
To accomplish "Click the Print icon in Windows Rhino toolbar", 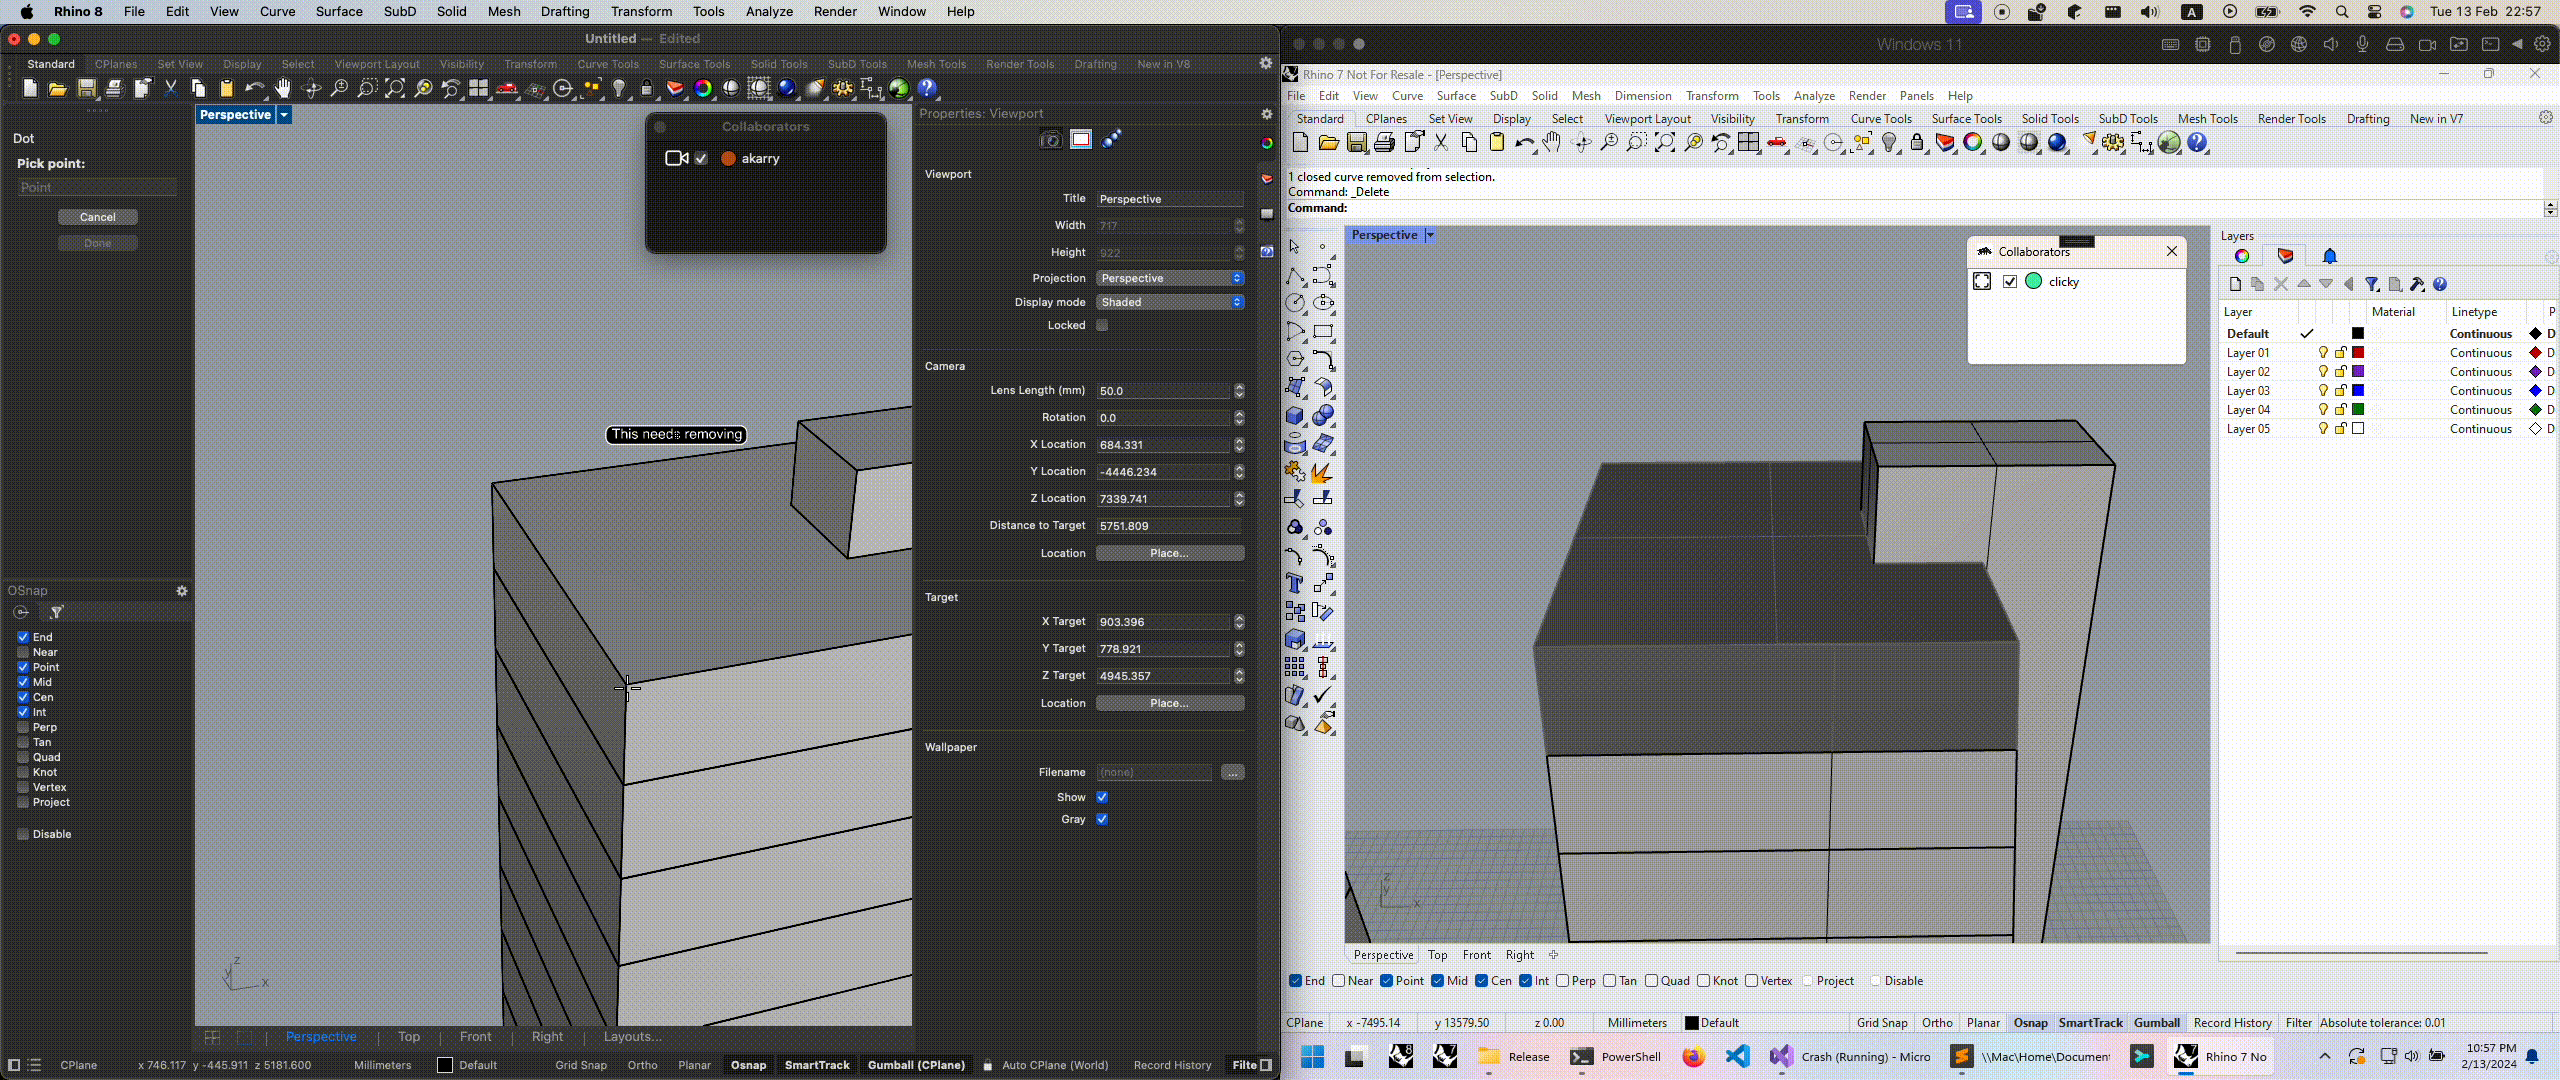I will (x=1385, y=143).
